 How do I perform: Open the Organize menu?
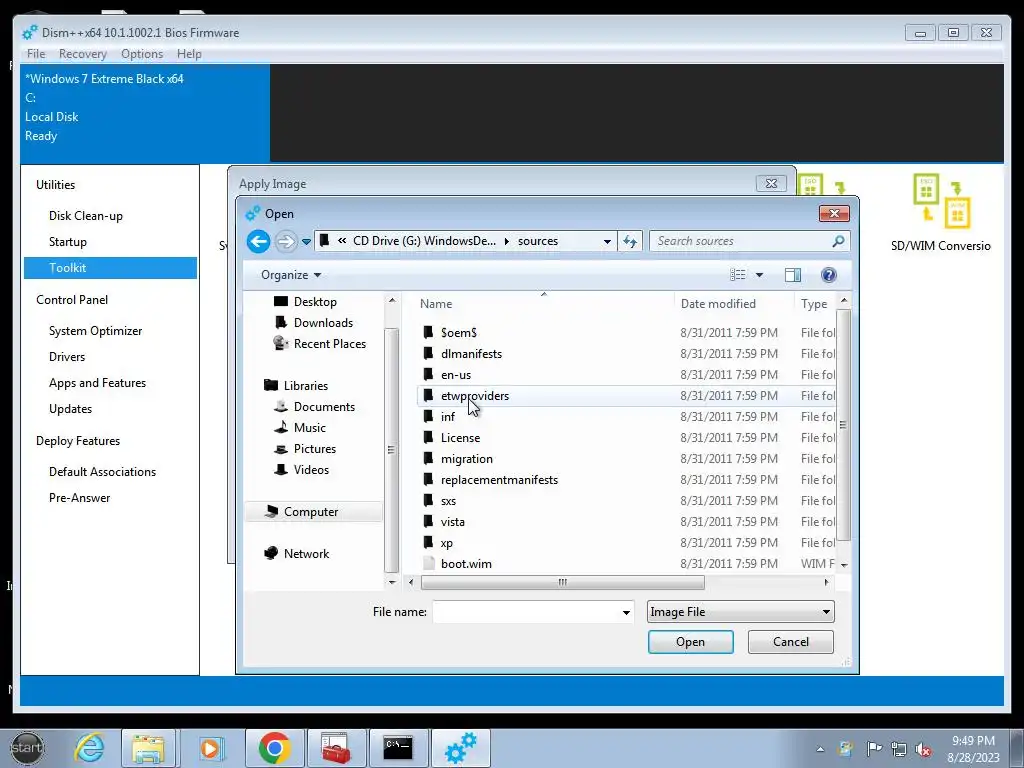(x=291, y=275)
